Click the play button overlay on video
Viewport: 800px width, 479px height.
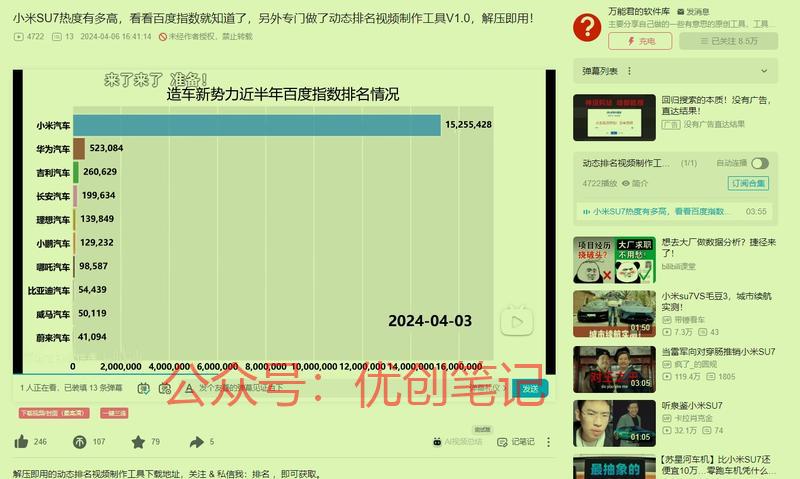click(517, 321)
